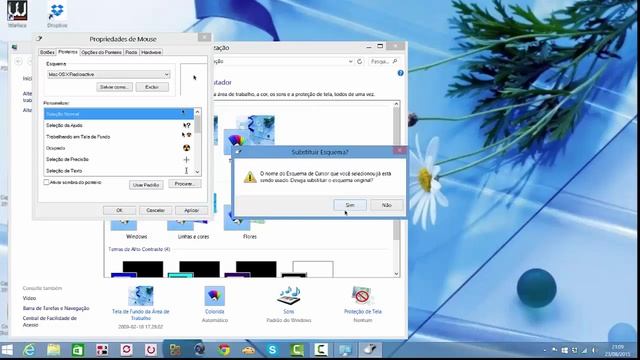The height and width of the screenshot is (360, 640).
Task: Click the Salvar como button
Action: [115, 87]
